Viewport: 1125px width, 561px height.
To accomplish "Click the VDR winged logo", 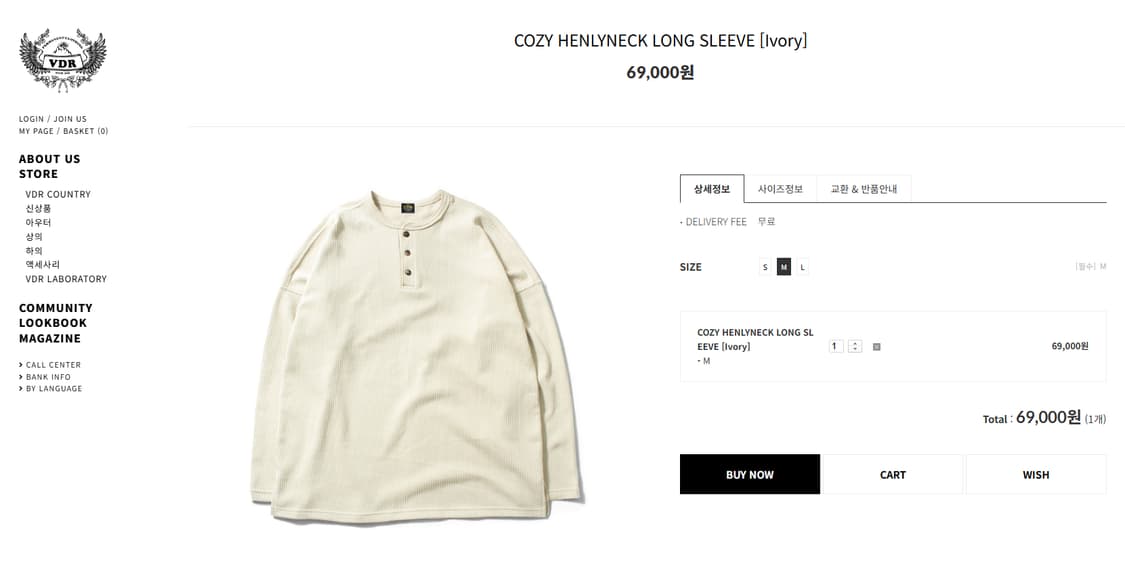I will 62,59.
